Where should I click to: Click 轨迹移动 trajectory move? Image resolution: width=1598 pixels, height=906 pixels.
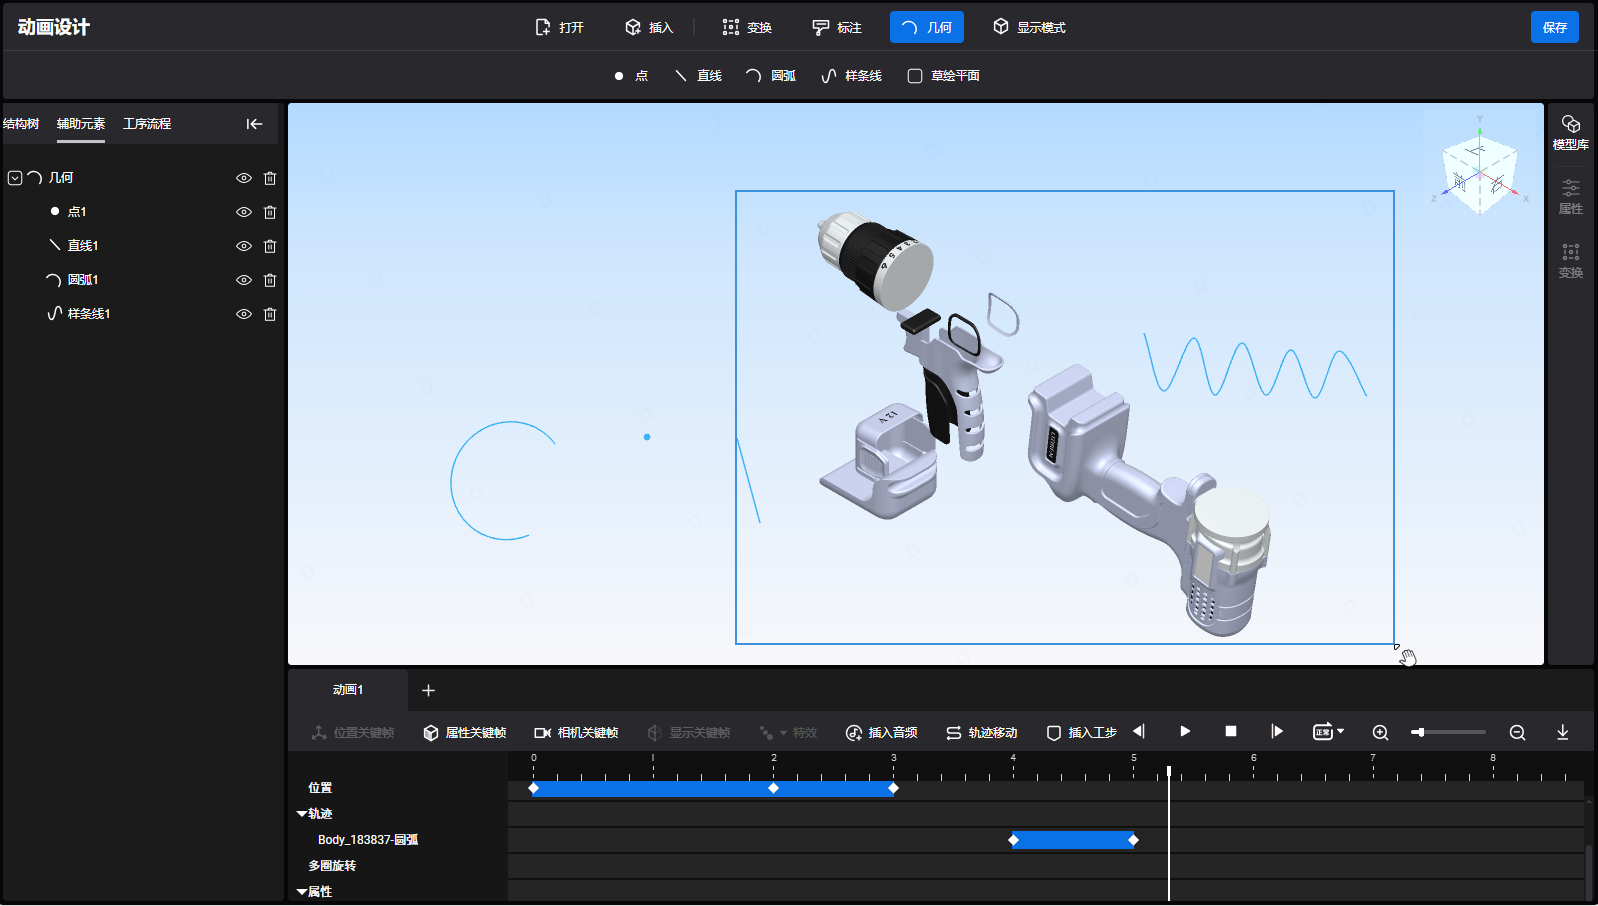click(x=981, y=733)
